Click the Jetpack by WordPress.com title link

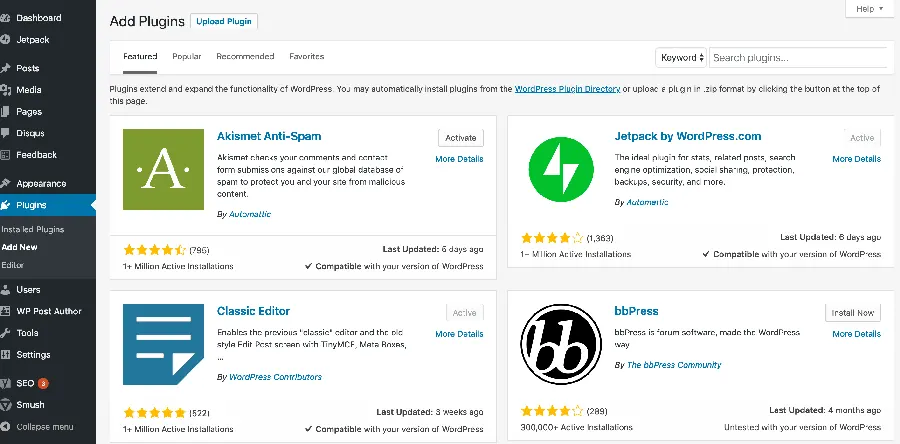(x=688, y=137)
